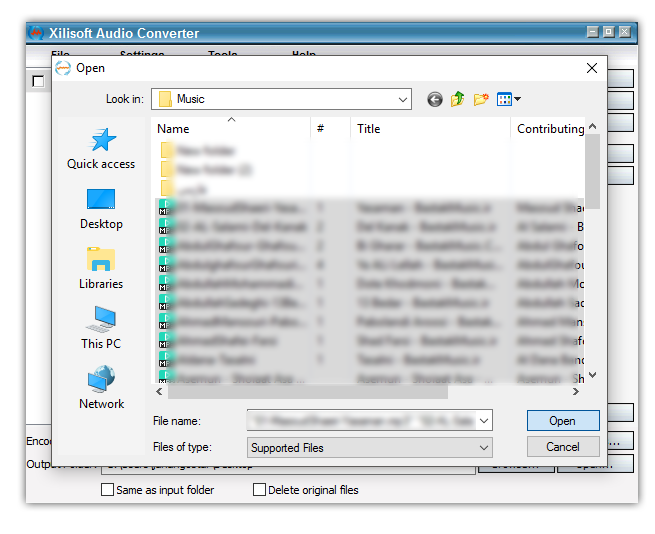Sort by Contributing artists column header
Image resolution: width=655 pixels, height=534 pixels.
[548, 129]
